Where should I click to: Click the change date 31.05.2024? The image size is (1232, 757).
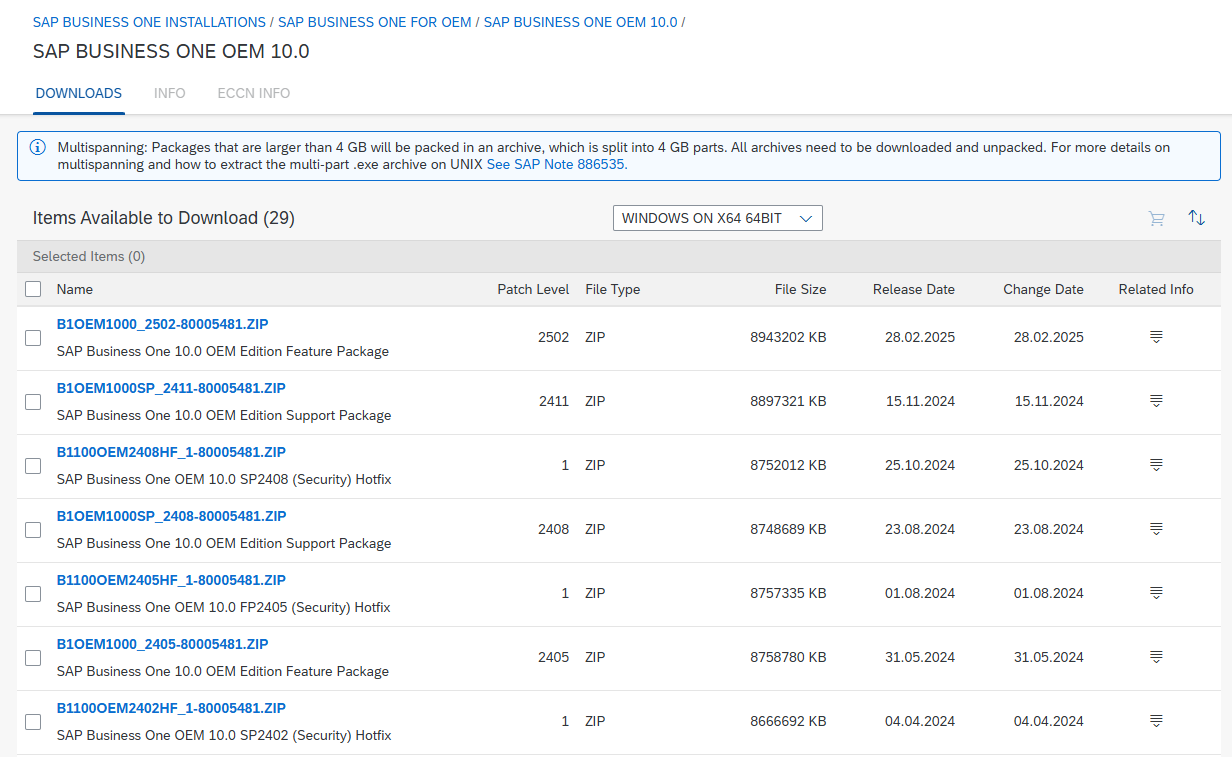pyautogui.click(x=1049, y=657)
